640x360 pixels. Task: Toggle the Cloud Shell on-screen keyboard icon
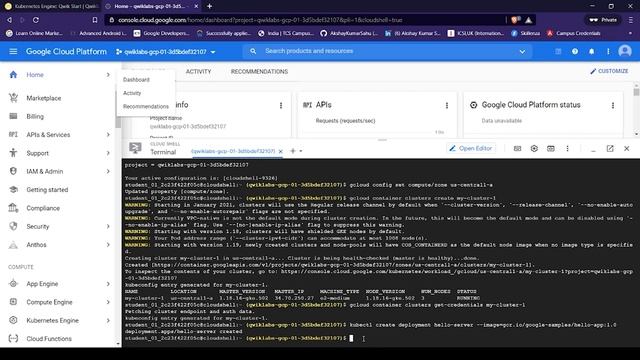[x=517, y=149]
